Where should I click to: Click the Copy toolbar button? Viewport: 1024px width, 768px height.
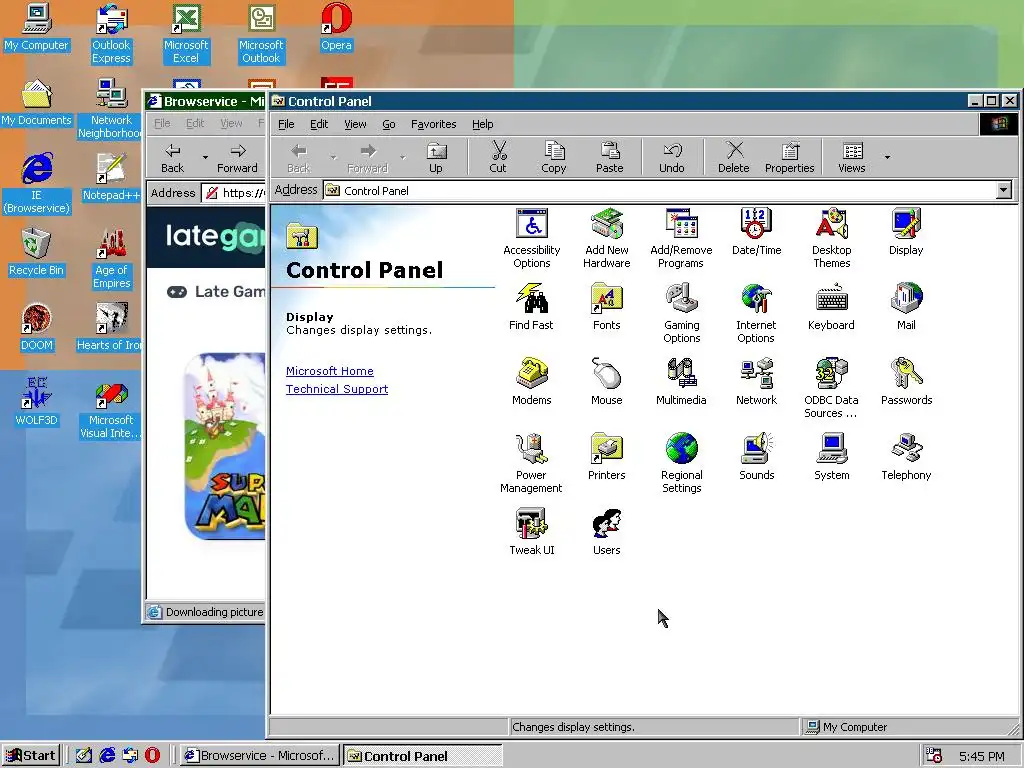coord(553,158)
